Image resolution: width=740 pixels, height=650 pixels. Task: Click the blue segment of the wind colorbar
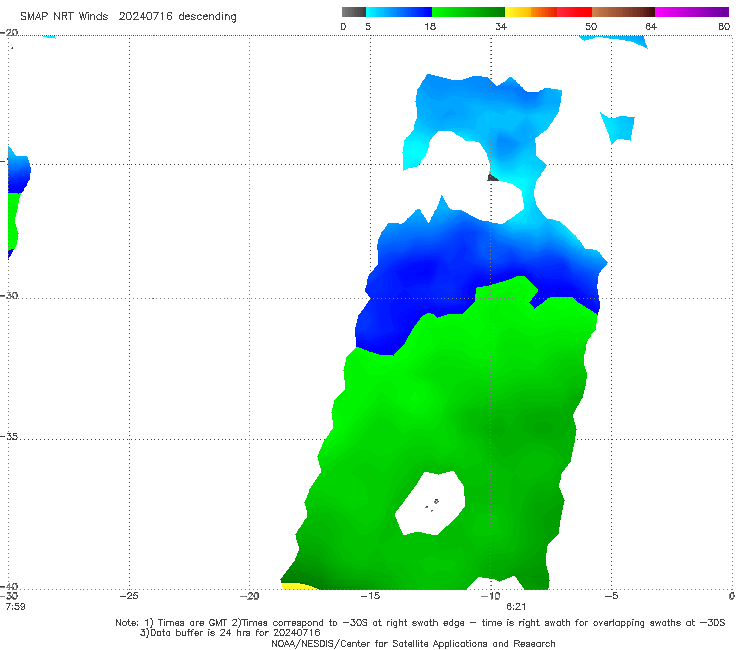399,12
